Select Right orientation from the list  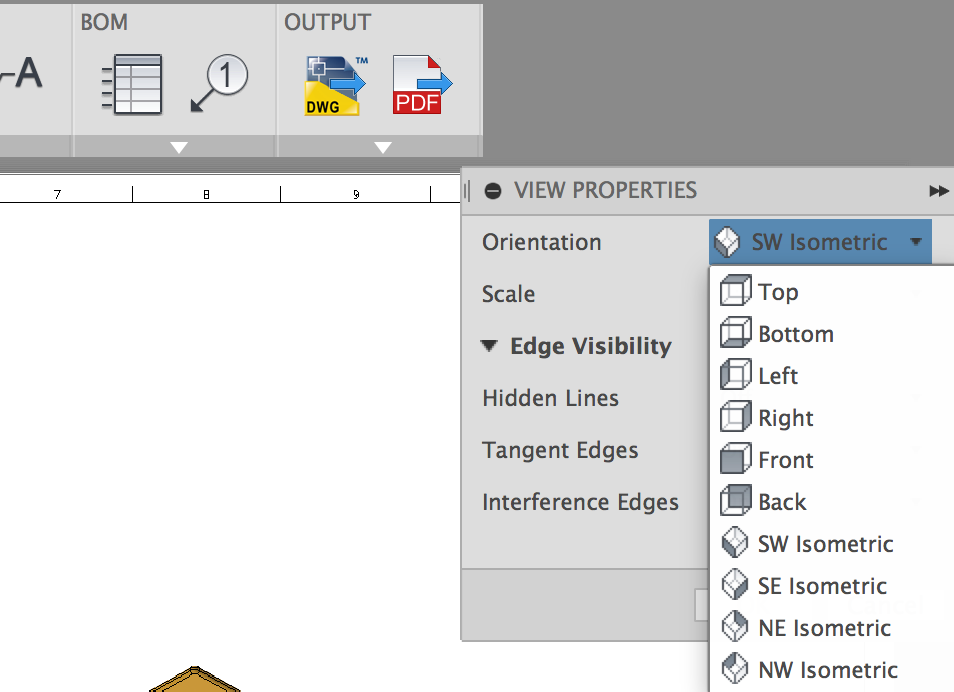click(x=831, y=418)
